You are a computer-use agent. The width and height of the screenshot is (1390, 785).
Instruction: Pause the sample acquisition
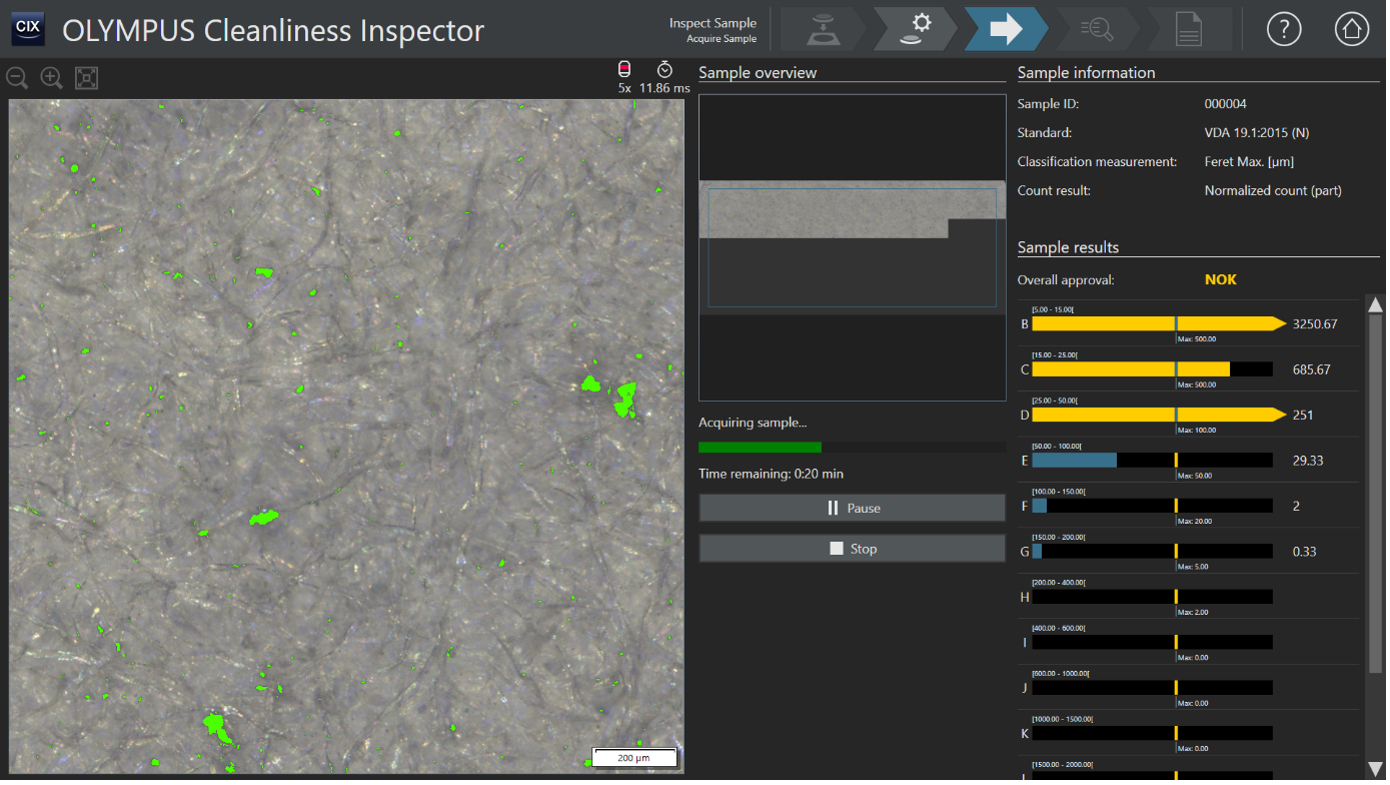[852, 508]
